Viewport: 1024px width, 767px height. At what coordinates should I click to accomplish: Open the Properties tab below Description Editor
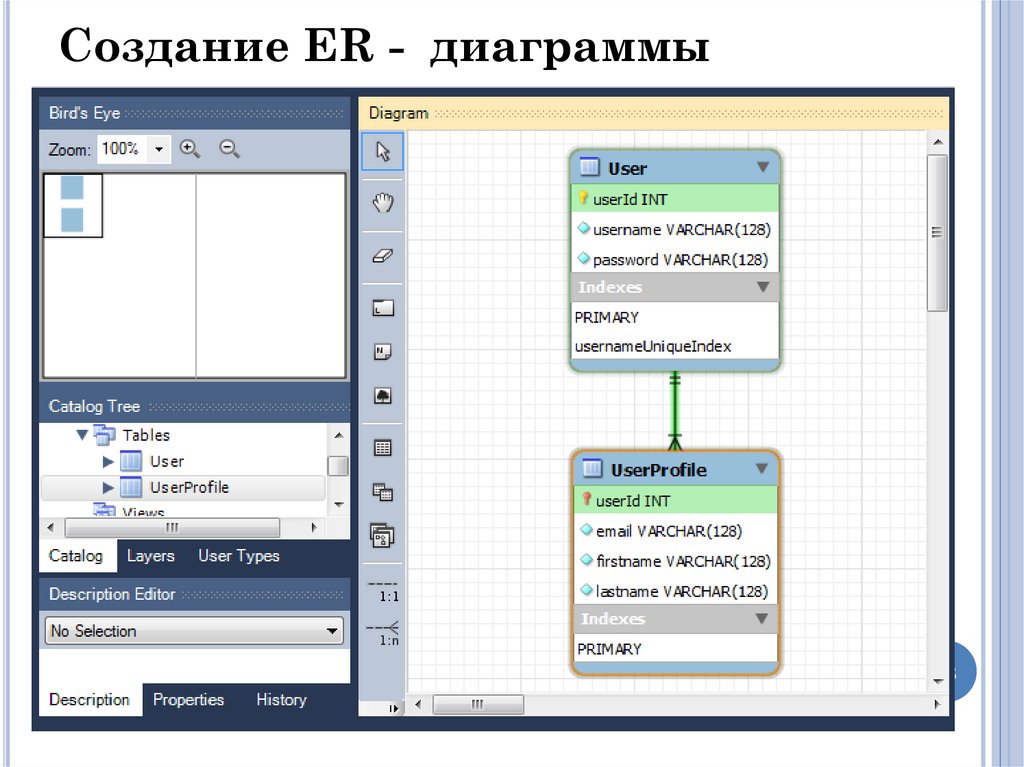pos(189,700)
